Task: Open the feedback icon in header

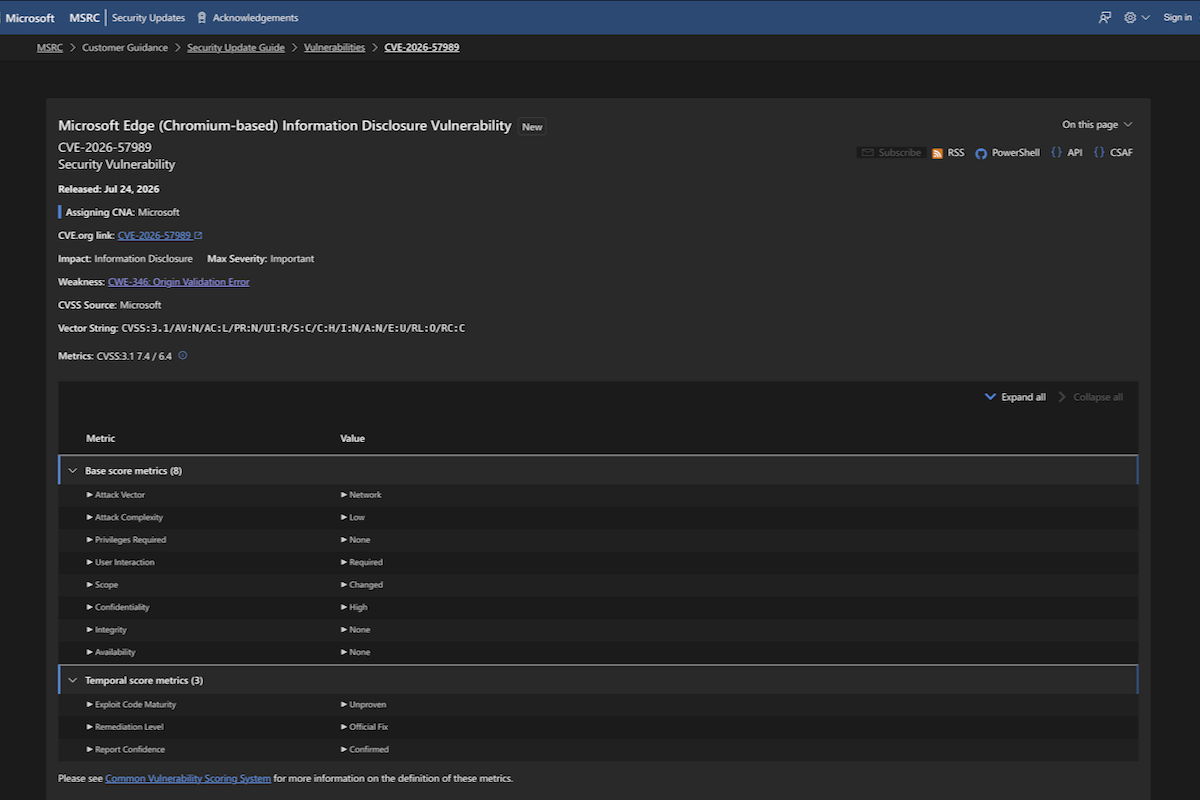Action: coord(1105,17)
